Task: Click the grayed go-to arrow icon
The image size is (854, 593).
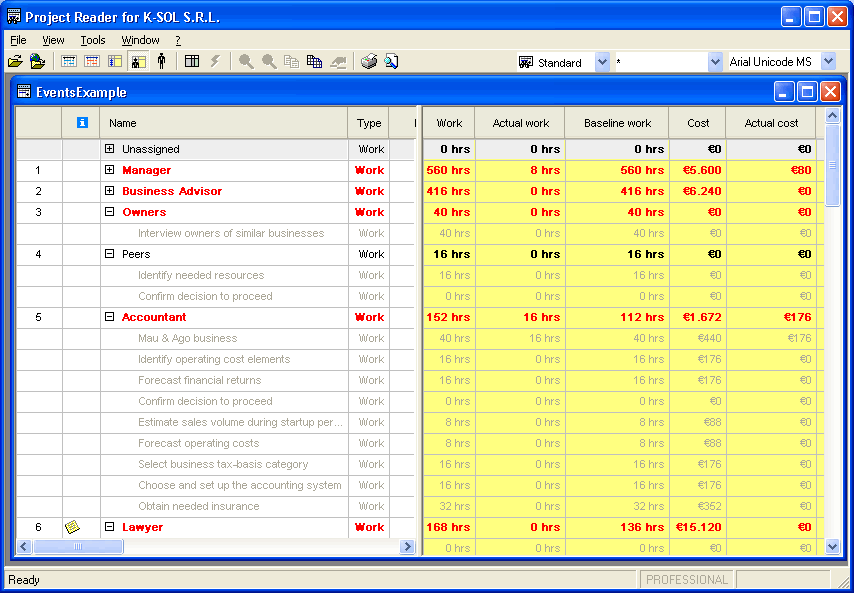Action: pos(338,62)
